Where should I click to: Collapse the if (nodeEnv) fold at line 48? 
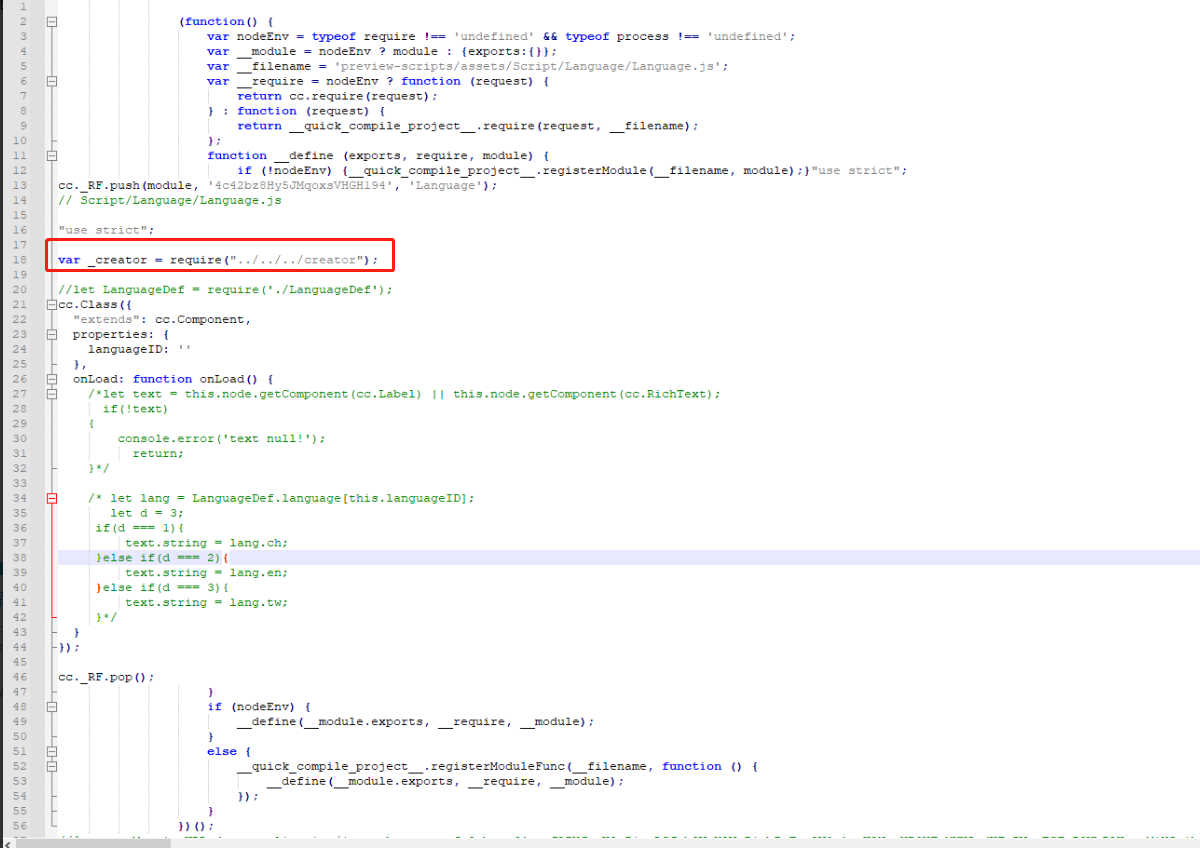(x=52, y=706)
